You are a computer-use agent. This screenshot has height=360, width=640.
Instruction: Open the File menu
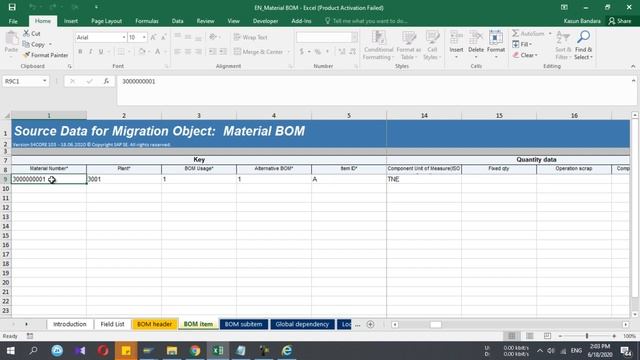pos(13,21)
